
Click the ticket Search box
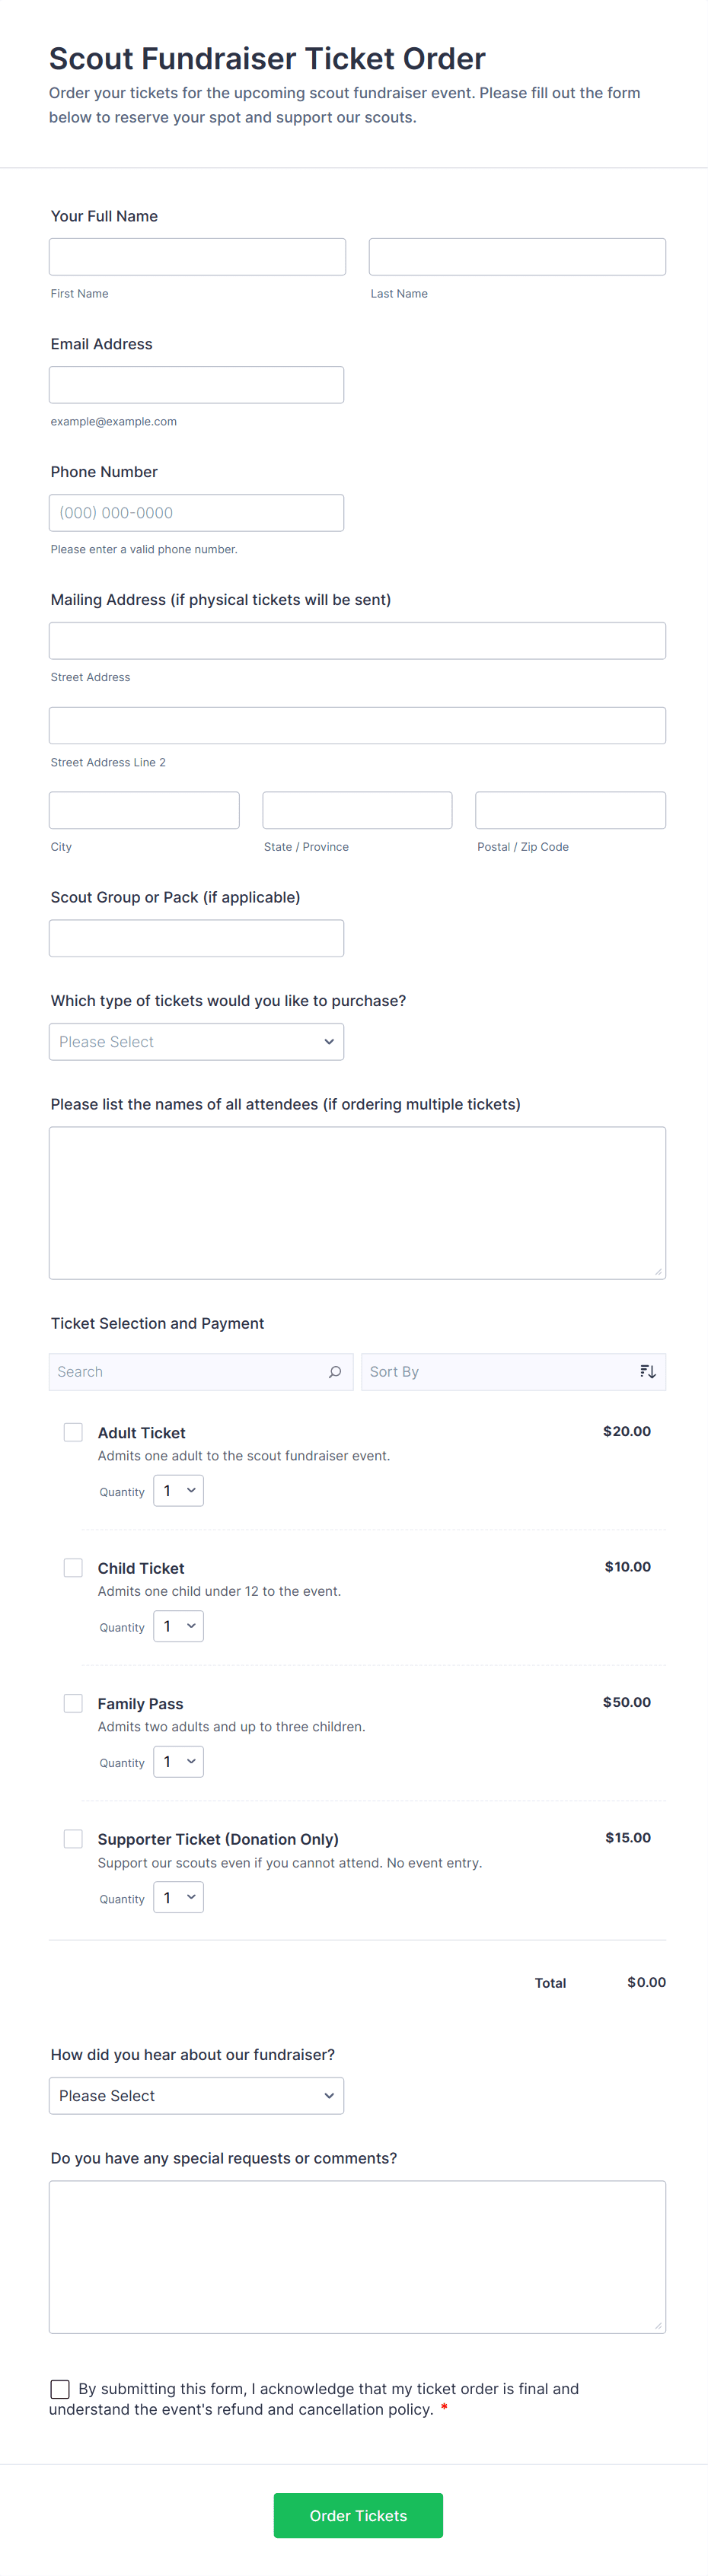pos(190,1372)
